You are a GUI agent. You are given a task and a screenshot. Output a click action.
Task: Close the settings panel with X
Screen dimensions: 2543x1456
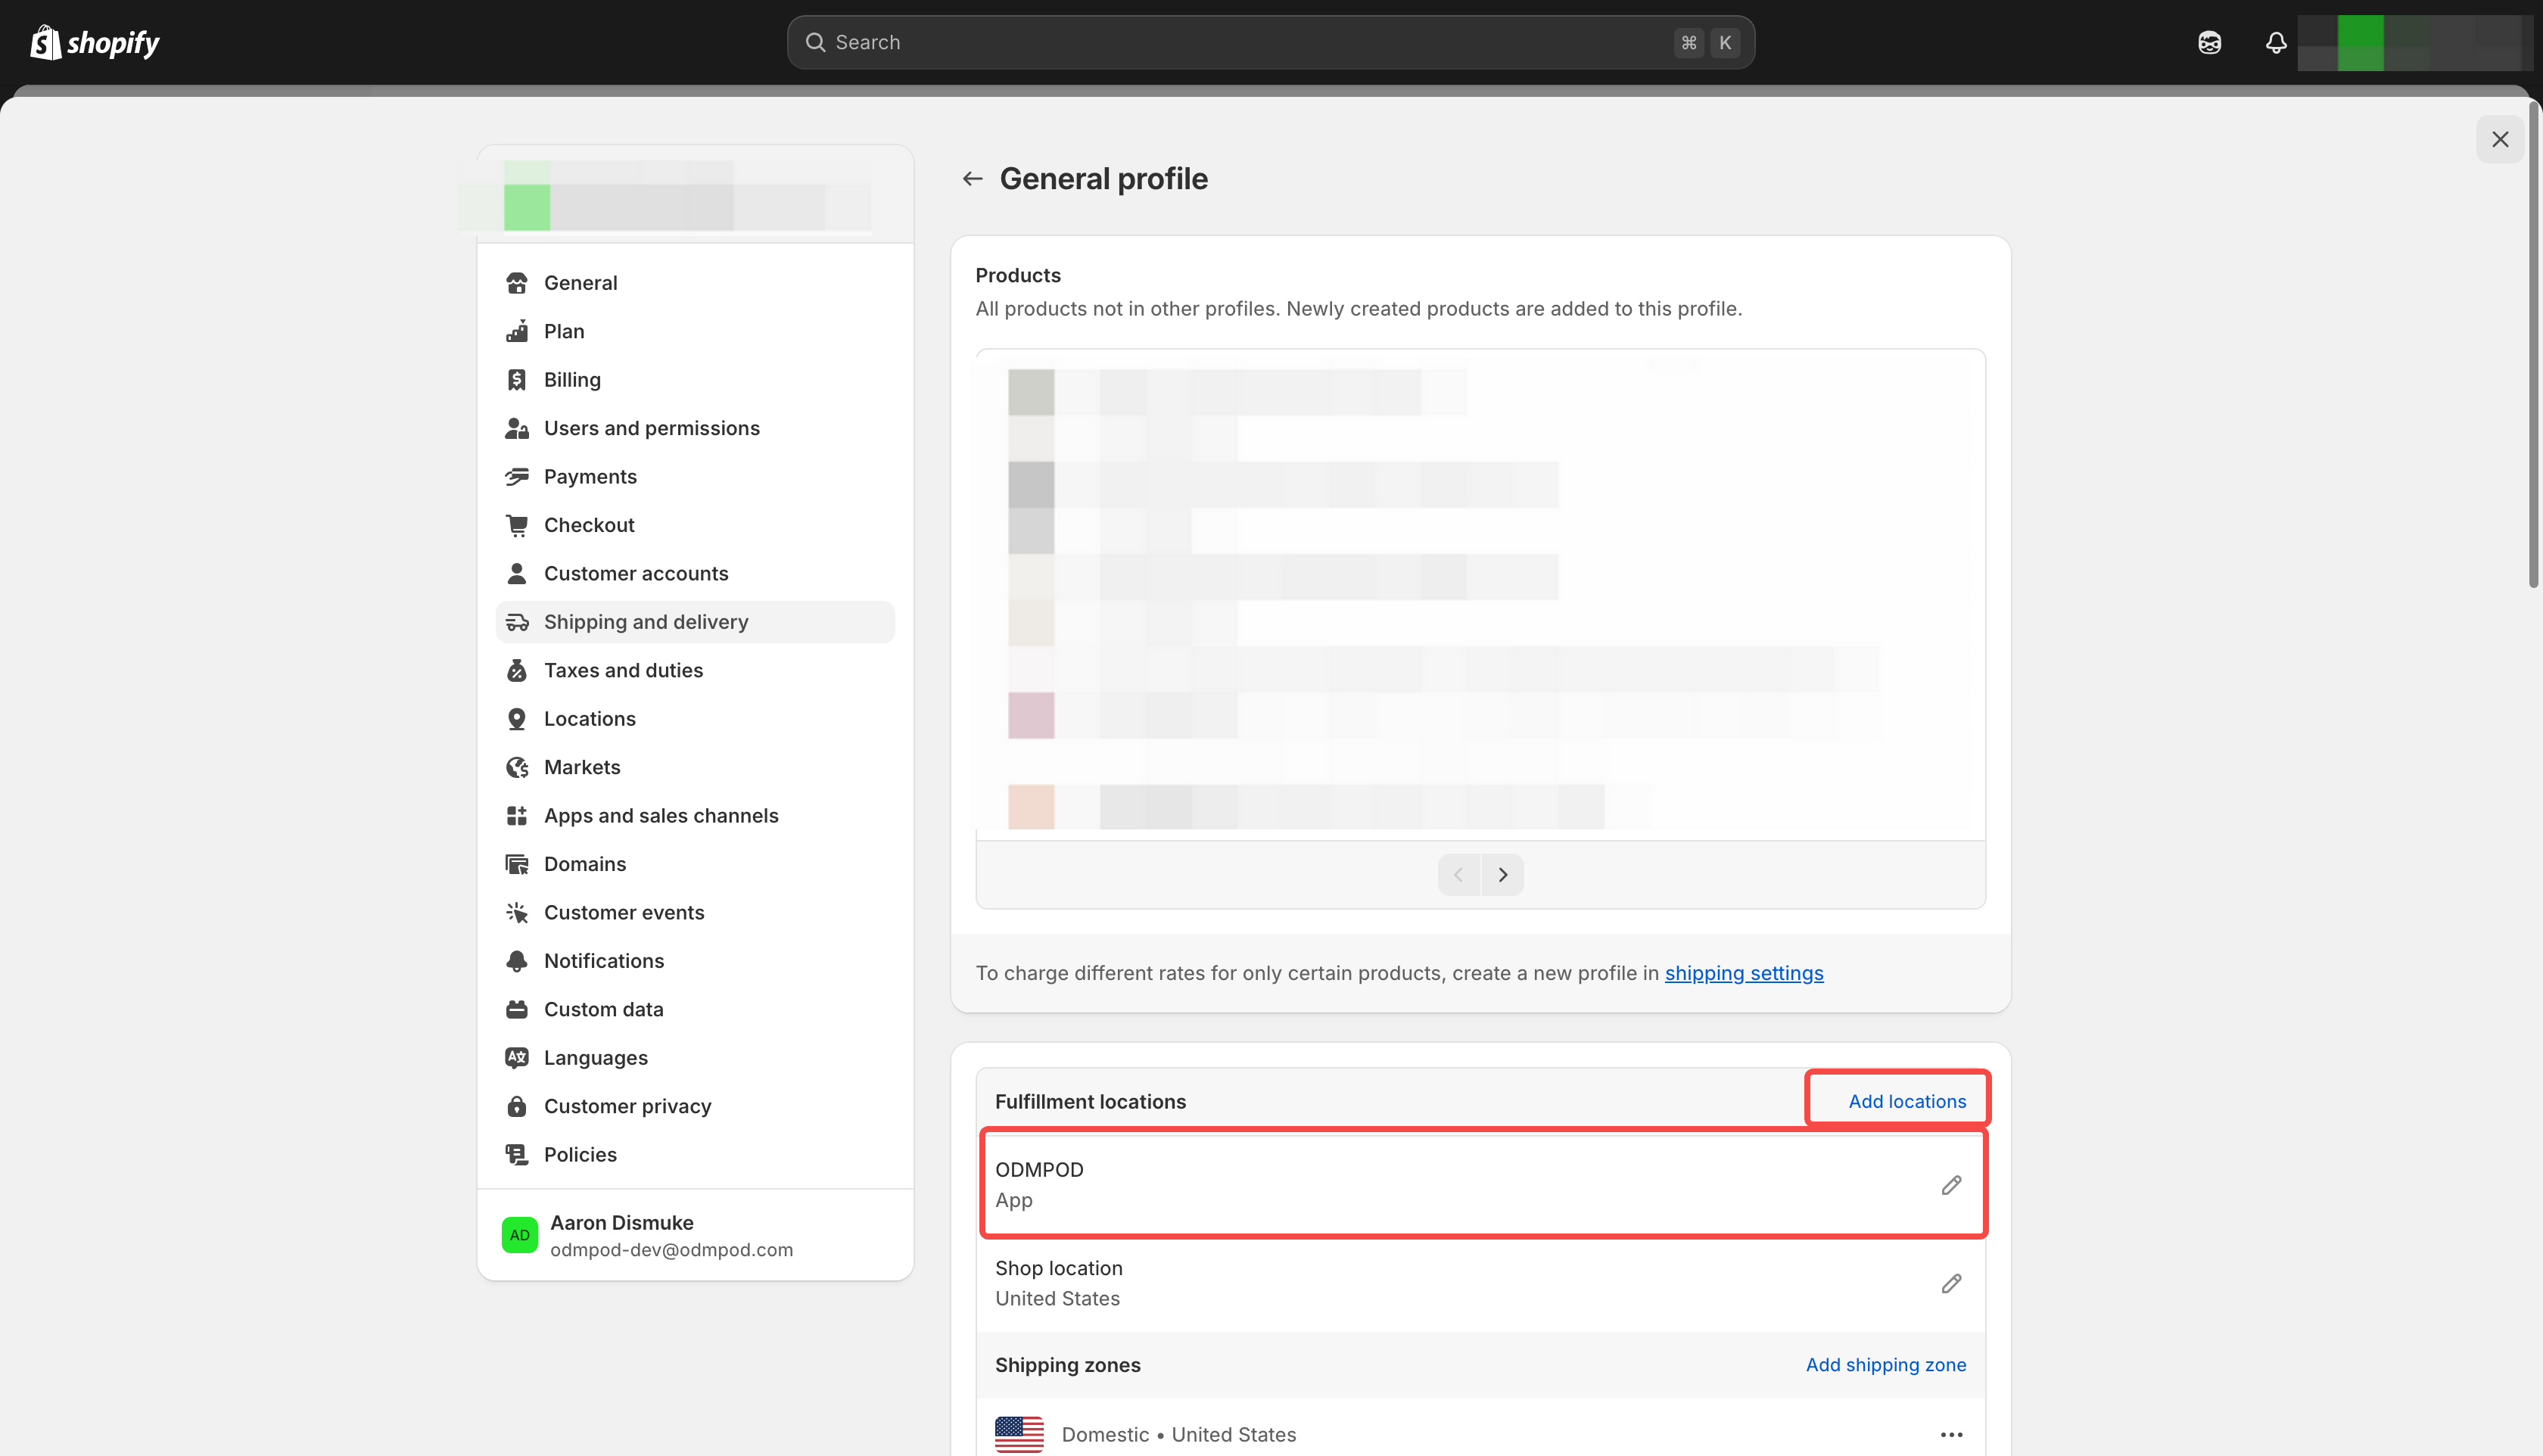click(2499, 139)
